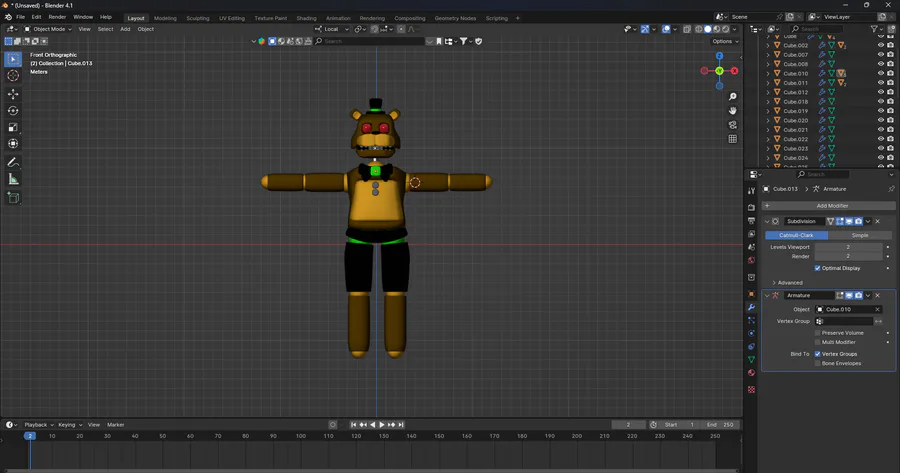Open the Playback dropdown in timeline
900x473 pixels.
pos(38,425)
